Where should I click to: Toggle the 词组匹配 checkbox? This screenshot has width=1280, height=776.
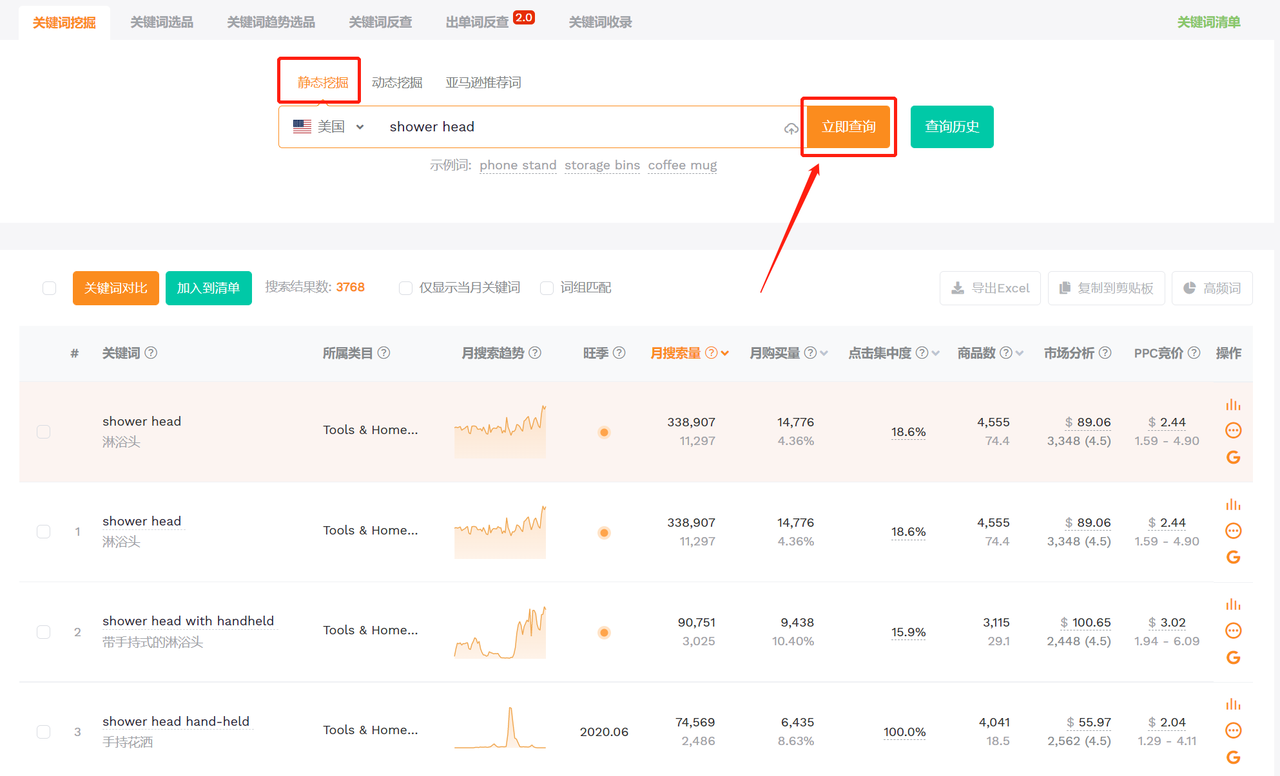(x=547, y=288)
